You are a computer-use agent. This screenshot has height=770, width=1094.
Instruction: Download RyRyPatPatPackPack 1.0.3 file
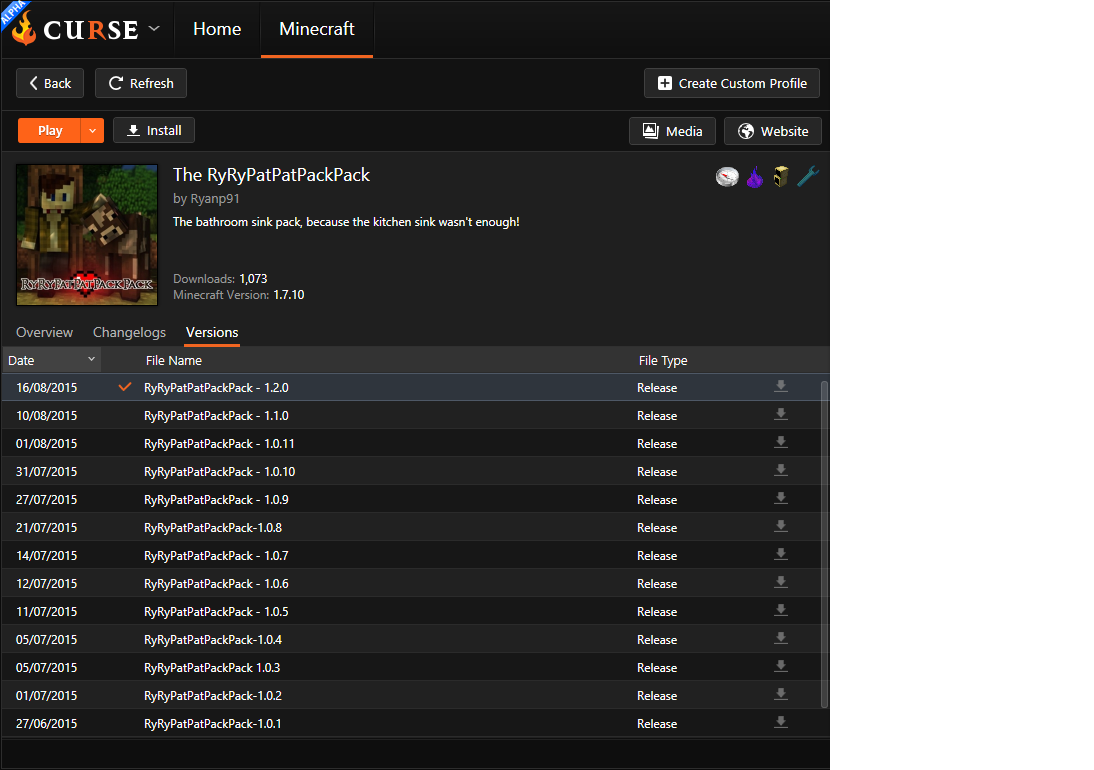coord(781,666)
